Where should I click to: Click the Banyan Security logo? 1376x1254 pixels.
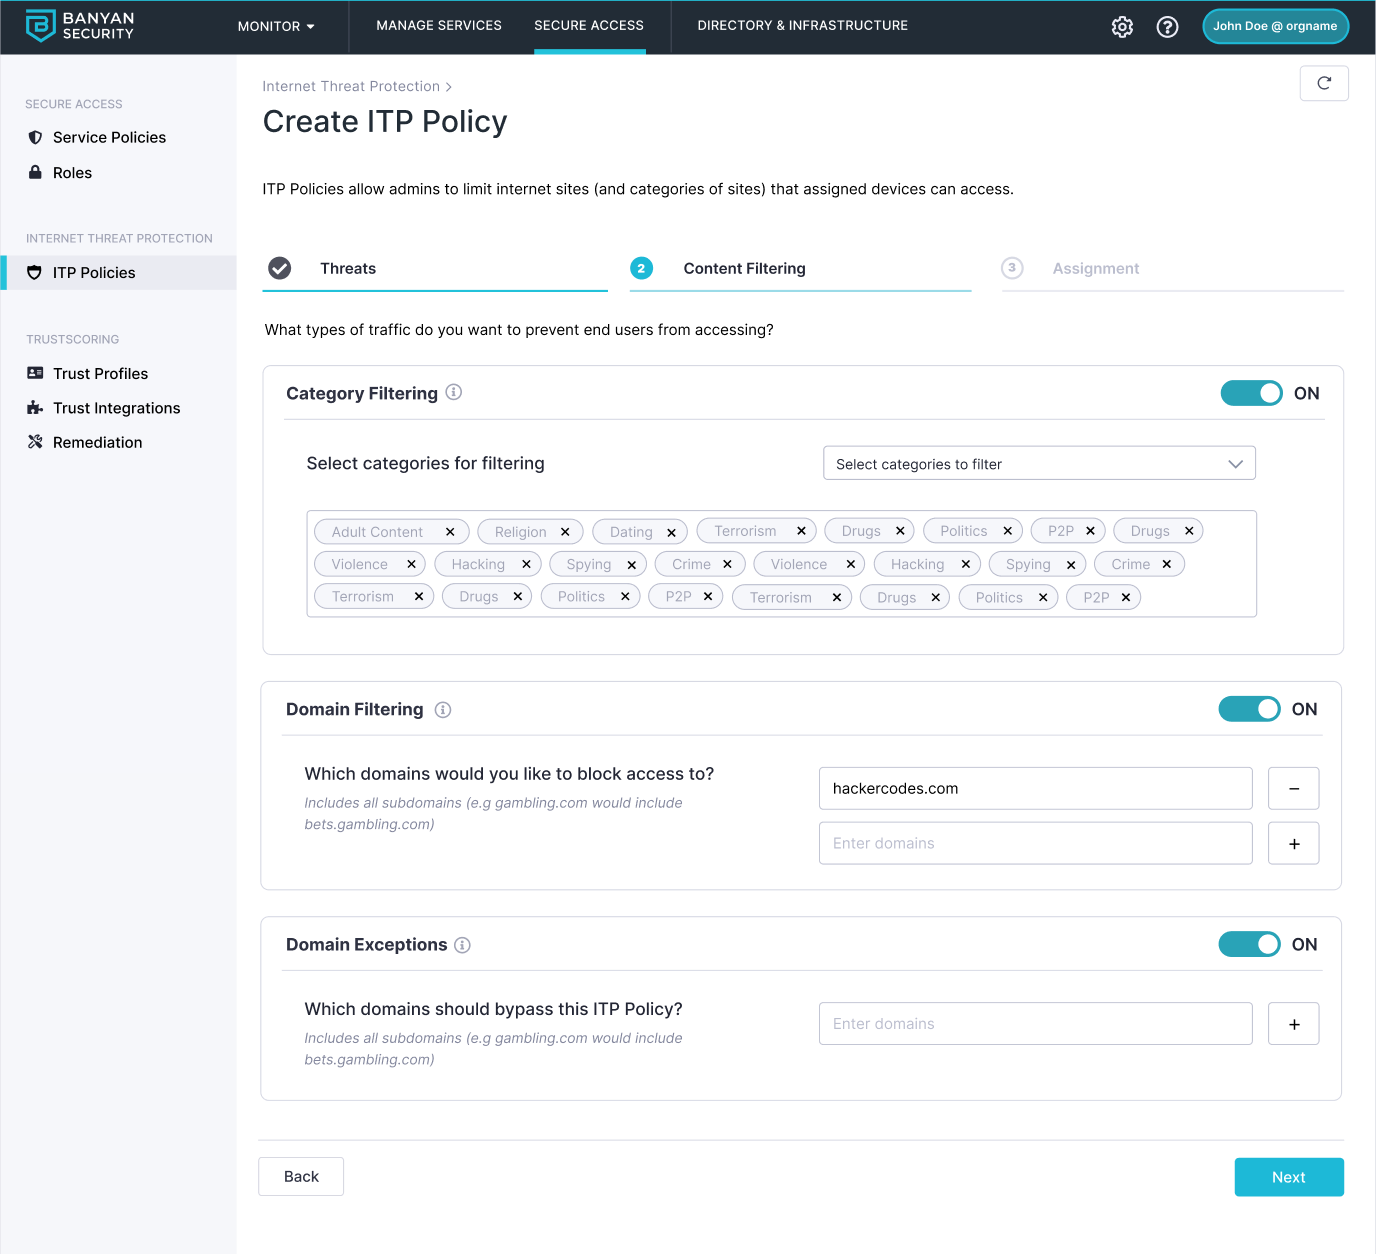tap(80, 26)
